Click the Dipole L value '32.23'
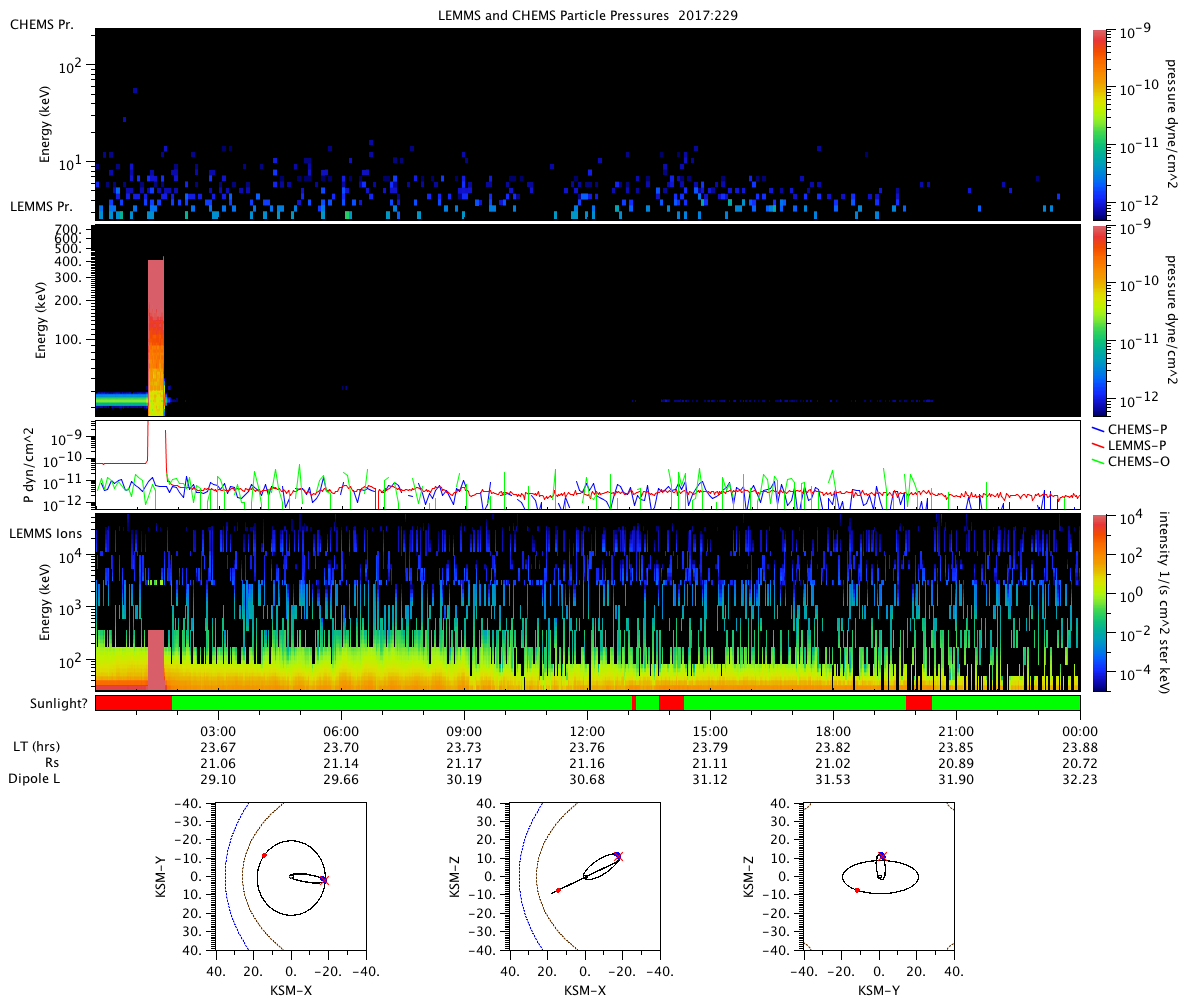Screen dimensions: 1200x1000 (1080, 778)
